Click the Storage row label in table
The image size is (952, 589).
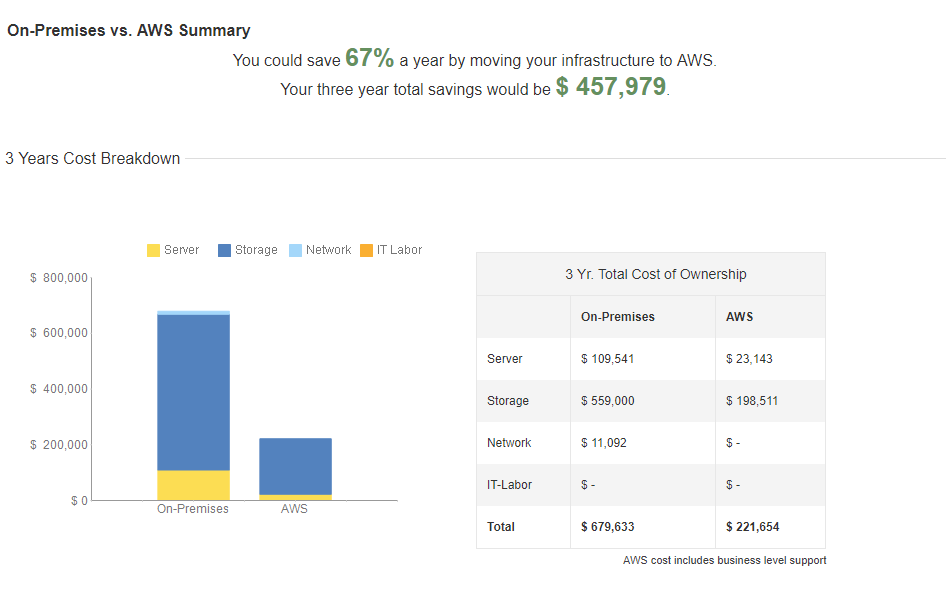click(x=508, y=401)
